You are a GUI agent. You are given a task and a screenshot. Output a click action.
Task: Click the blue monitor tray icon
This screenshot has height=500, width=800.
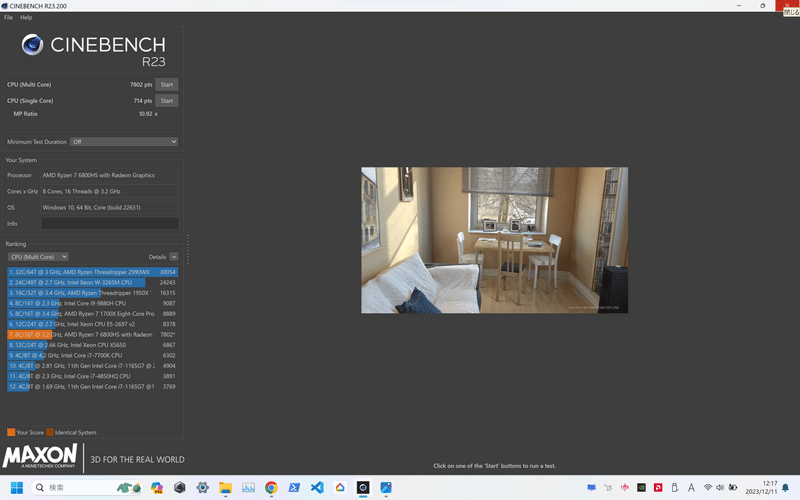pos(591,488)
